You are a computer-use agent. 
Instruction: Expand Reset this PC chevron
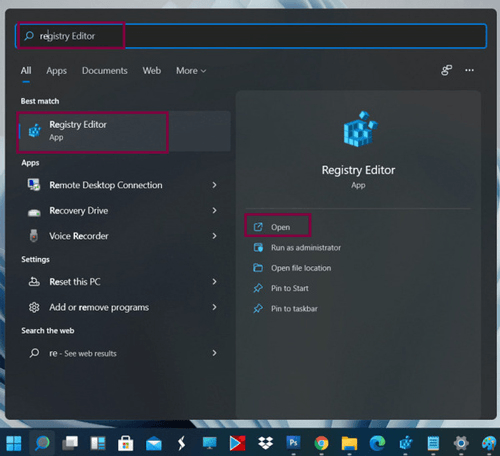pyautogui.click(x=214, y=282)
